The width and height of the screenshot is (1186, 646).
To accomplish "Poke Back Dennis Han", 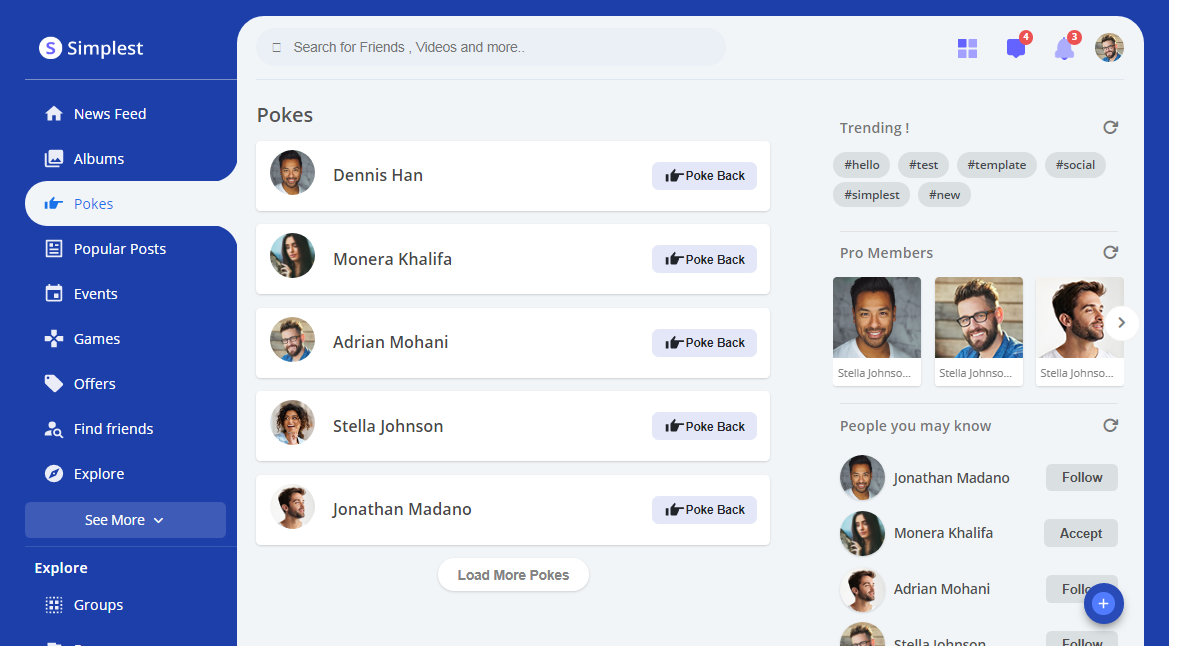I will tap(704, 176).
